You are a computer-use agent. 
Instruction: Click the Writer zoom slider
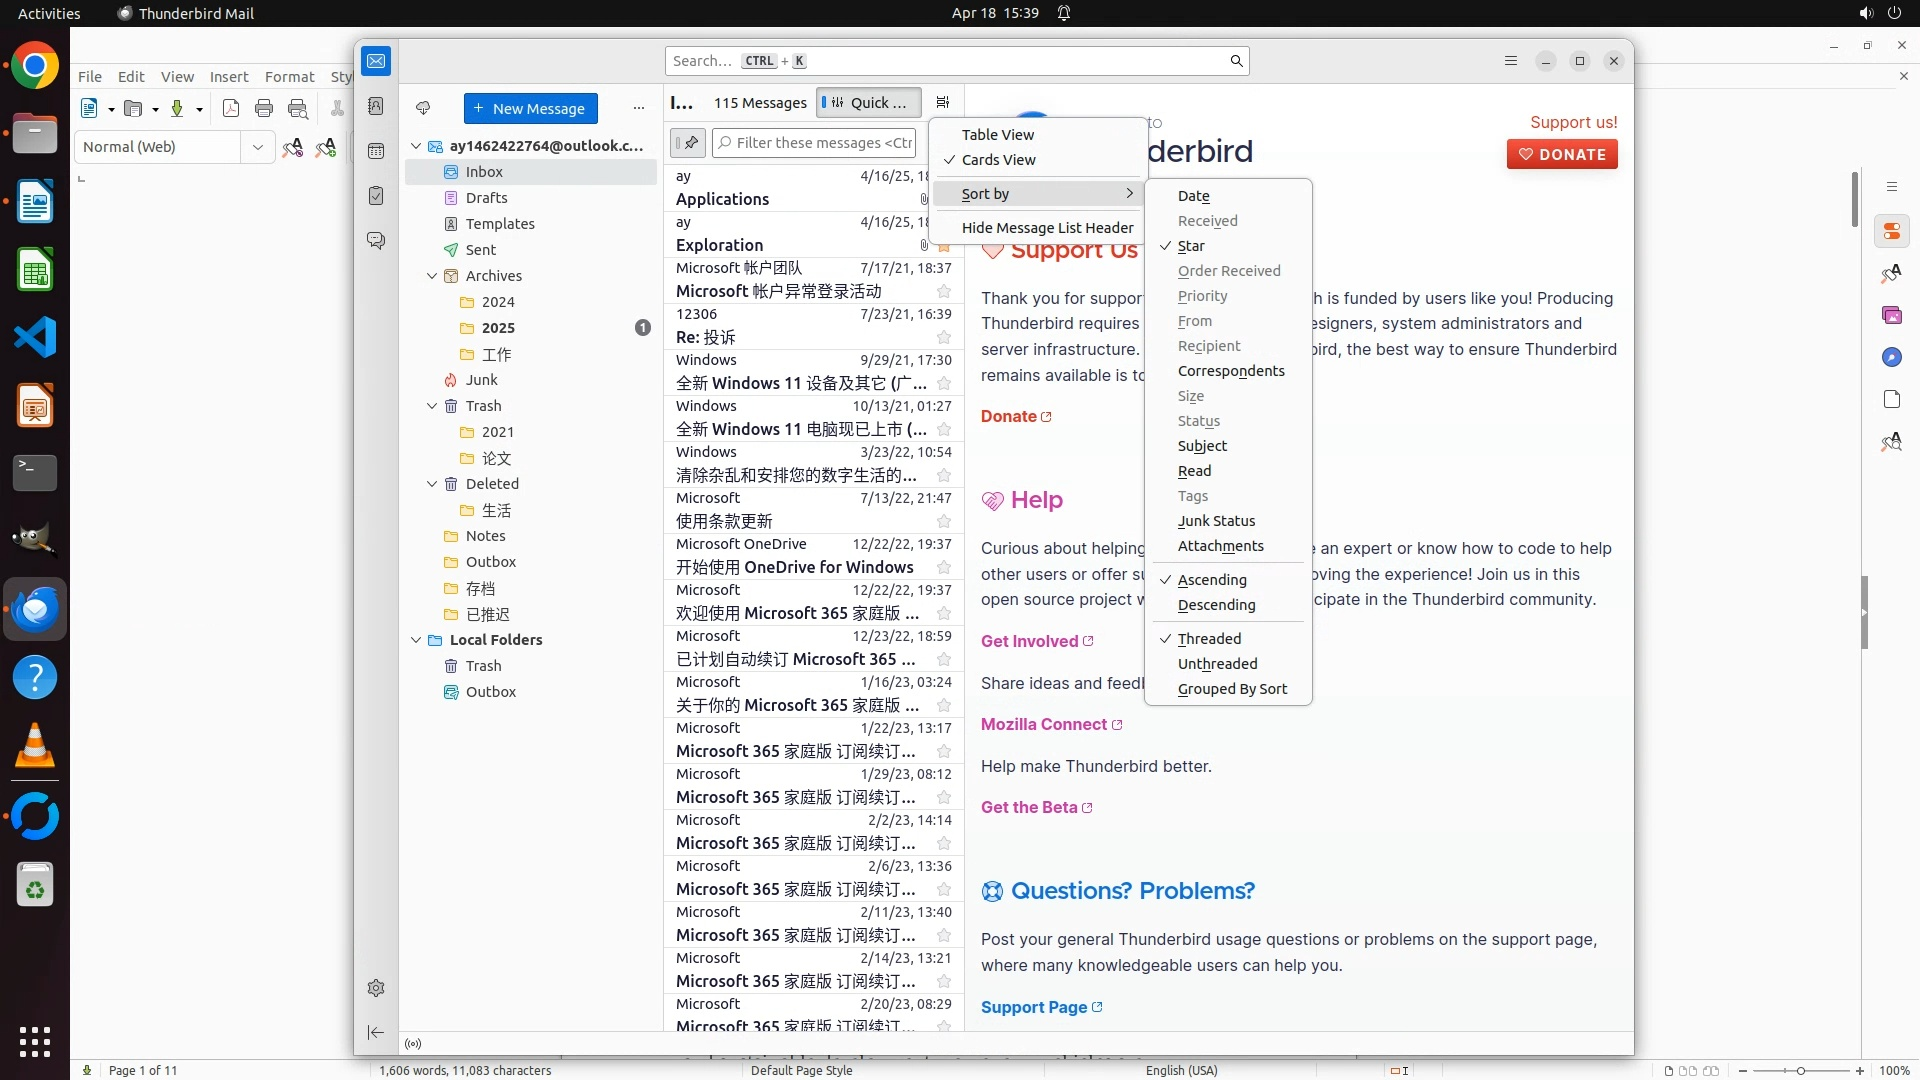point(1800,1070)
